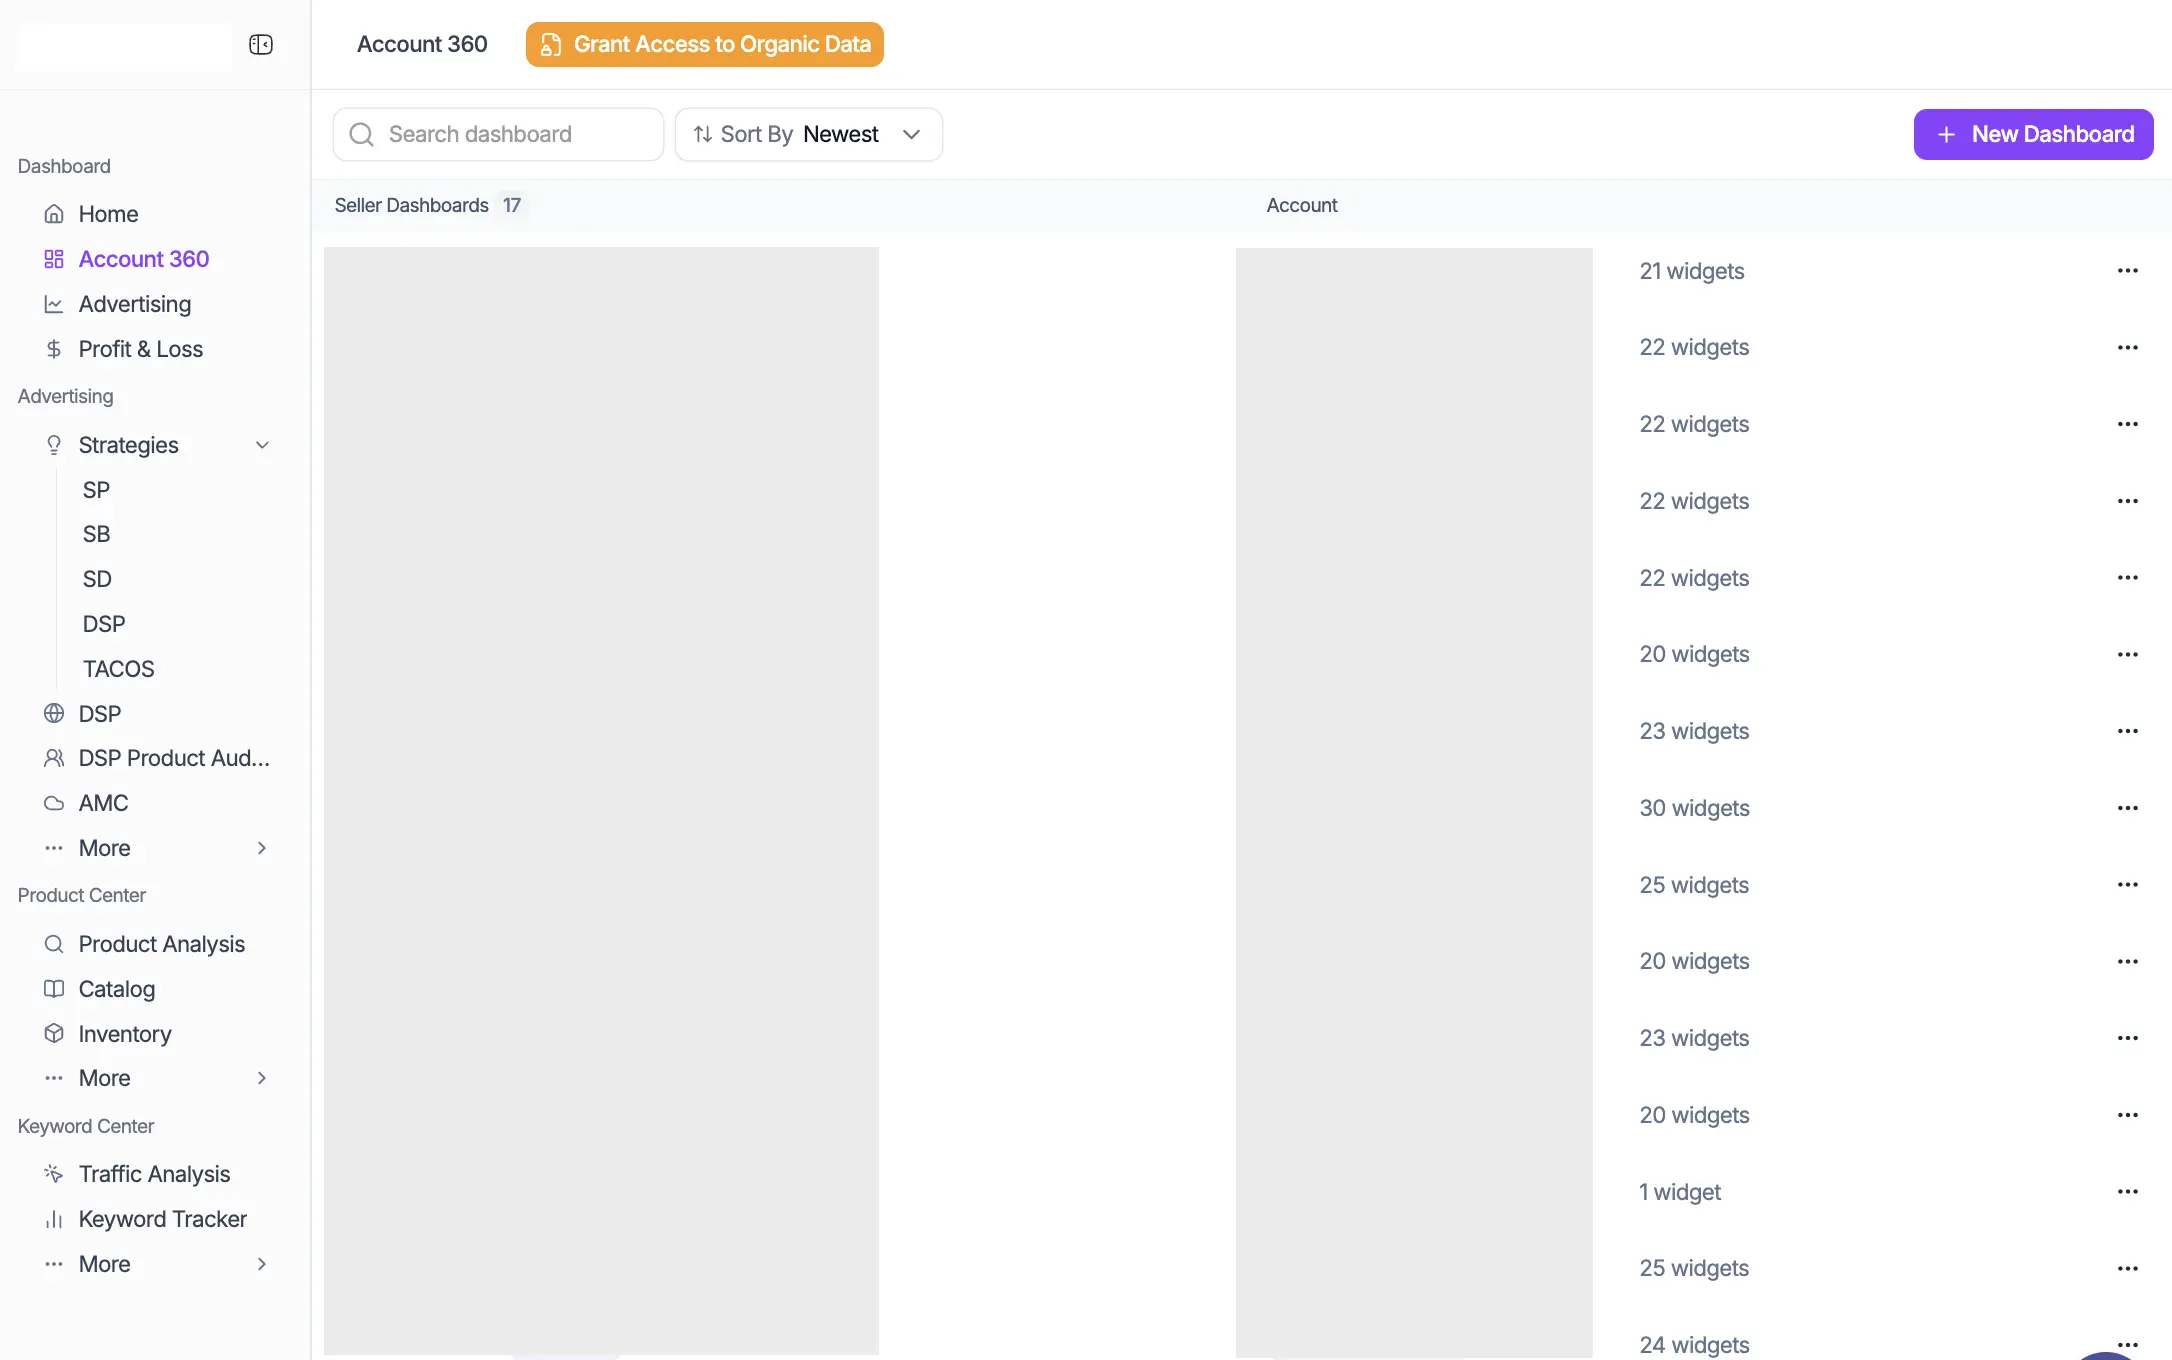
Task: Click the '30 widgets' text
Action: [x=1694, y=808]
